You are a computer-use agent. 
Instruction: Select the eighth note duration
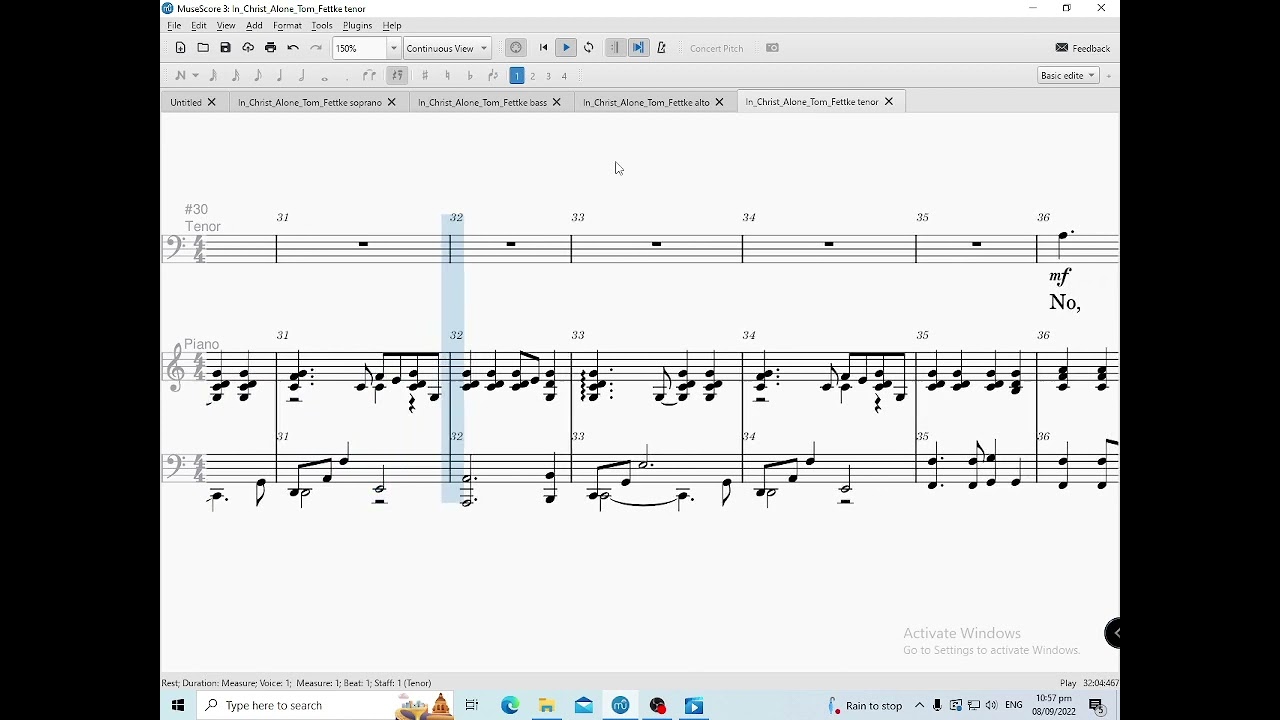(258, 75)
